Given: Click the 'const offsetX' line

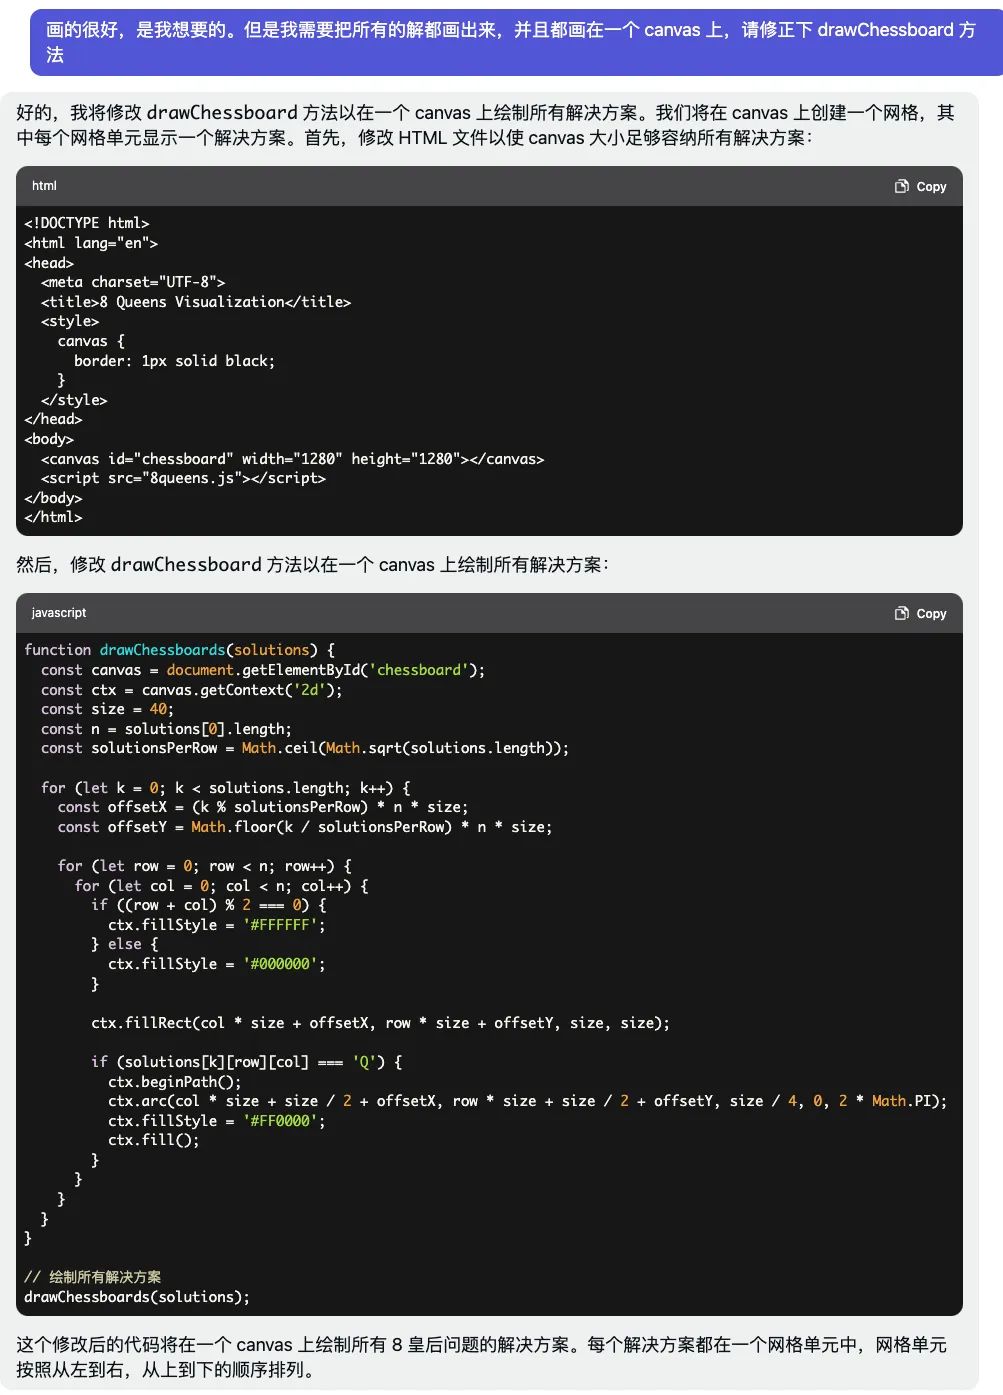Looking at the screenshot, I should tap(263, 807).
